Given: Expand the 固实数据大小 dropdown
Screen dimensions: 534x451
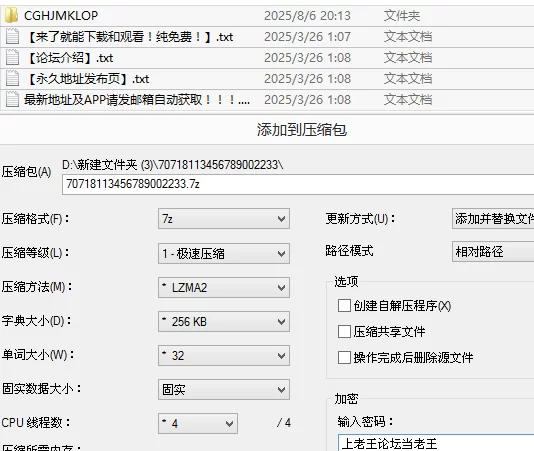Looking at the screenshot, I should 224,389.
